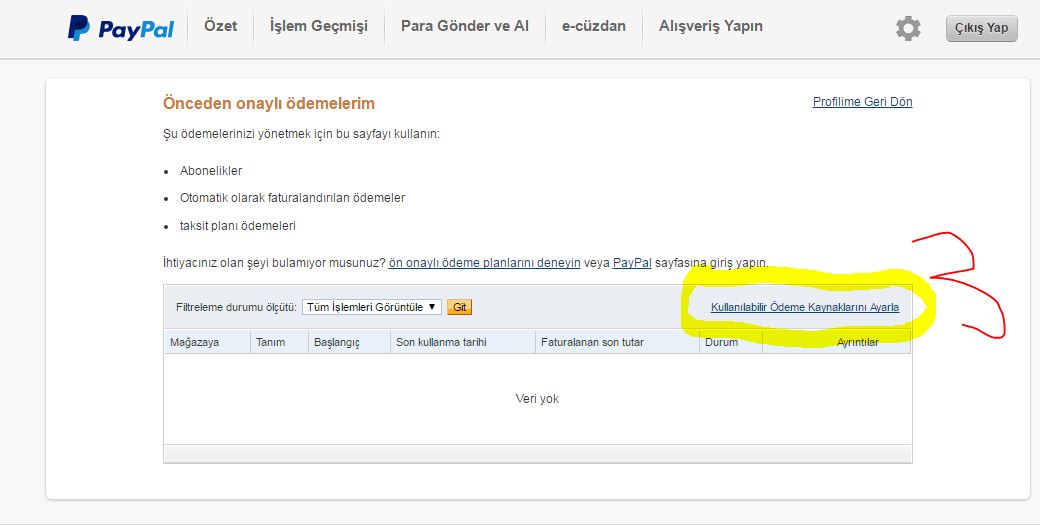
Task: Follow the Profilime Geri Dön link
Action: point(862,102)
